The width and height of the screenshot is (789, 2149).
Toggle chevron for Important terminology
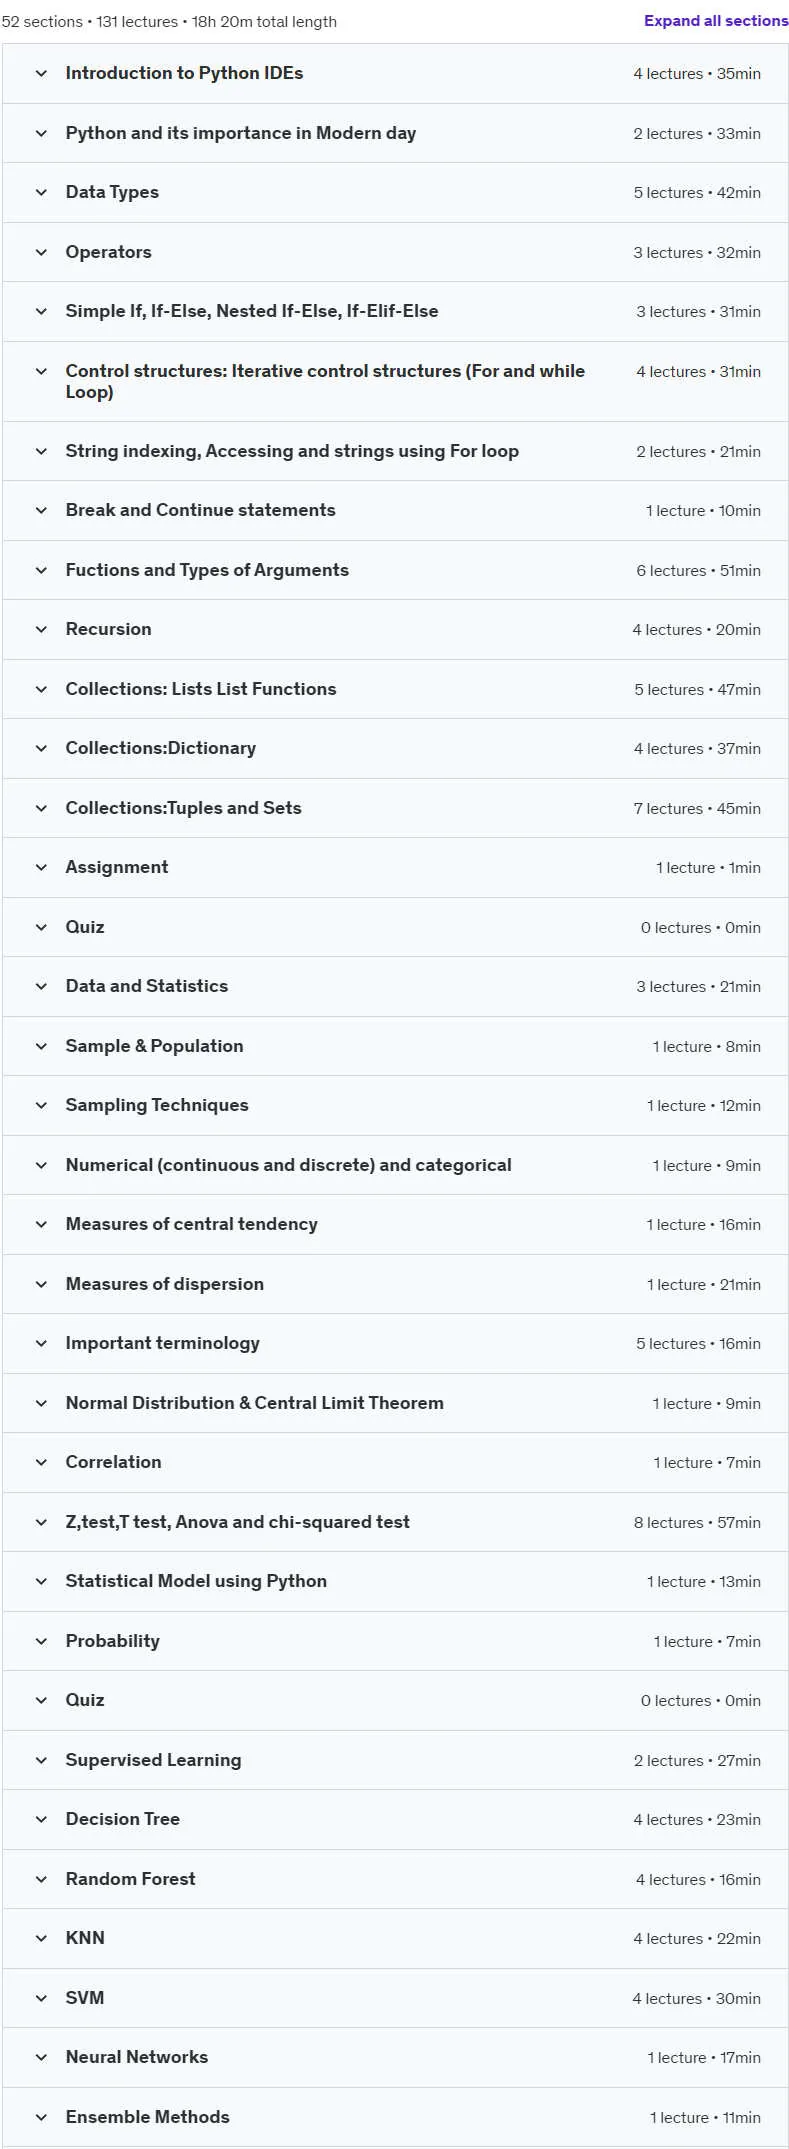click(x=41, y=1343)
